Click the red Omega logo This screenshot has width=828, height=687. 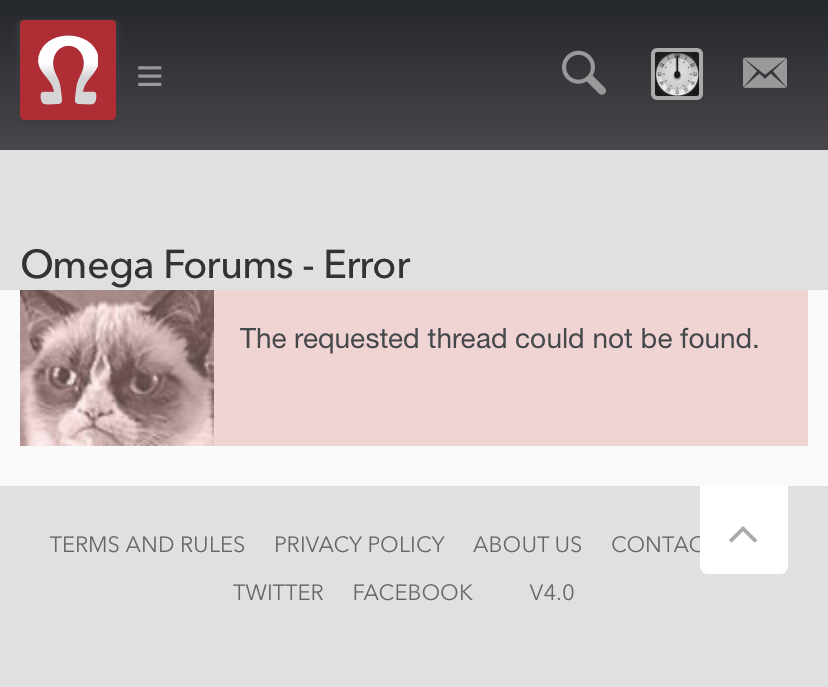tap(68, 70)
